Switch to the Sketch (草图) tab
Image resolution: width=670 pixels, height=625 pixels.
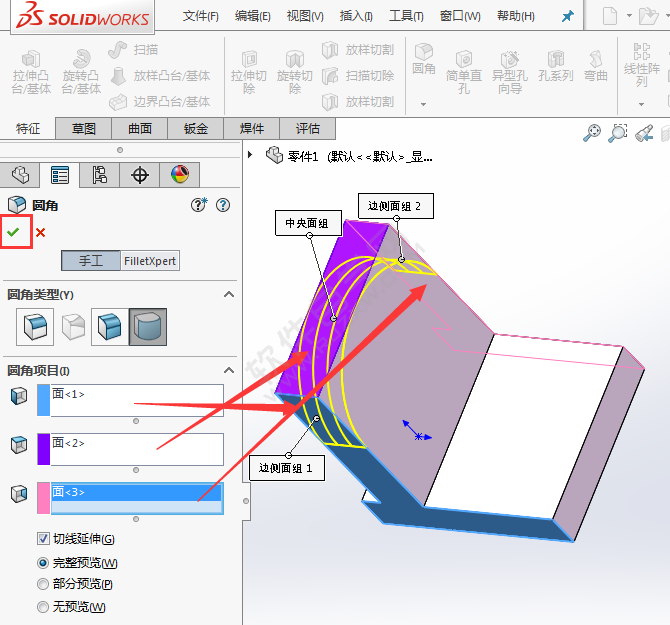(84, 129)
